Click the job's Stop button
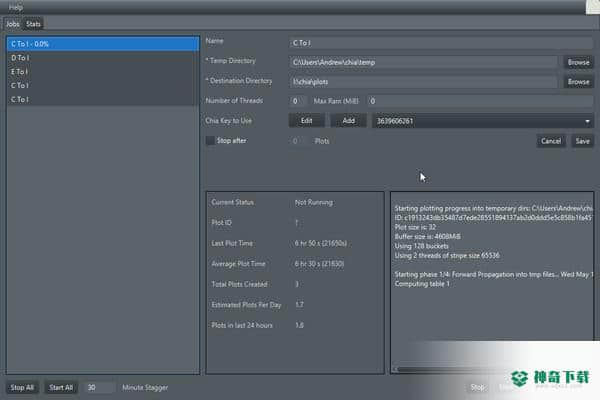The width and height of the screenshot is (600, 400). coord(477,387)
